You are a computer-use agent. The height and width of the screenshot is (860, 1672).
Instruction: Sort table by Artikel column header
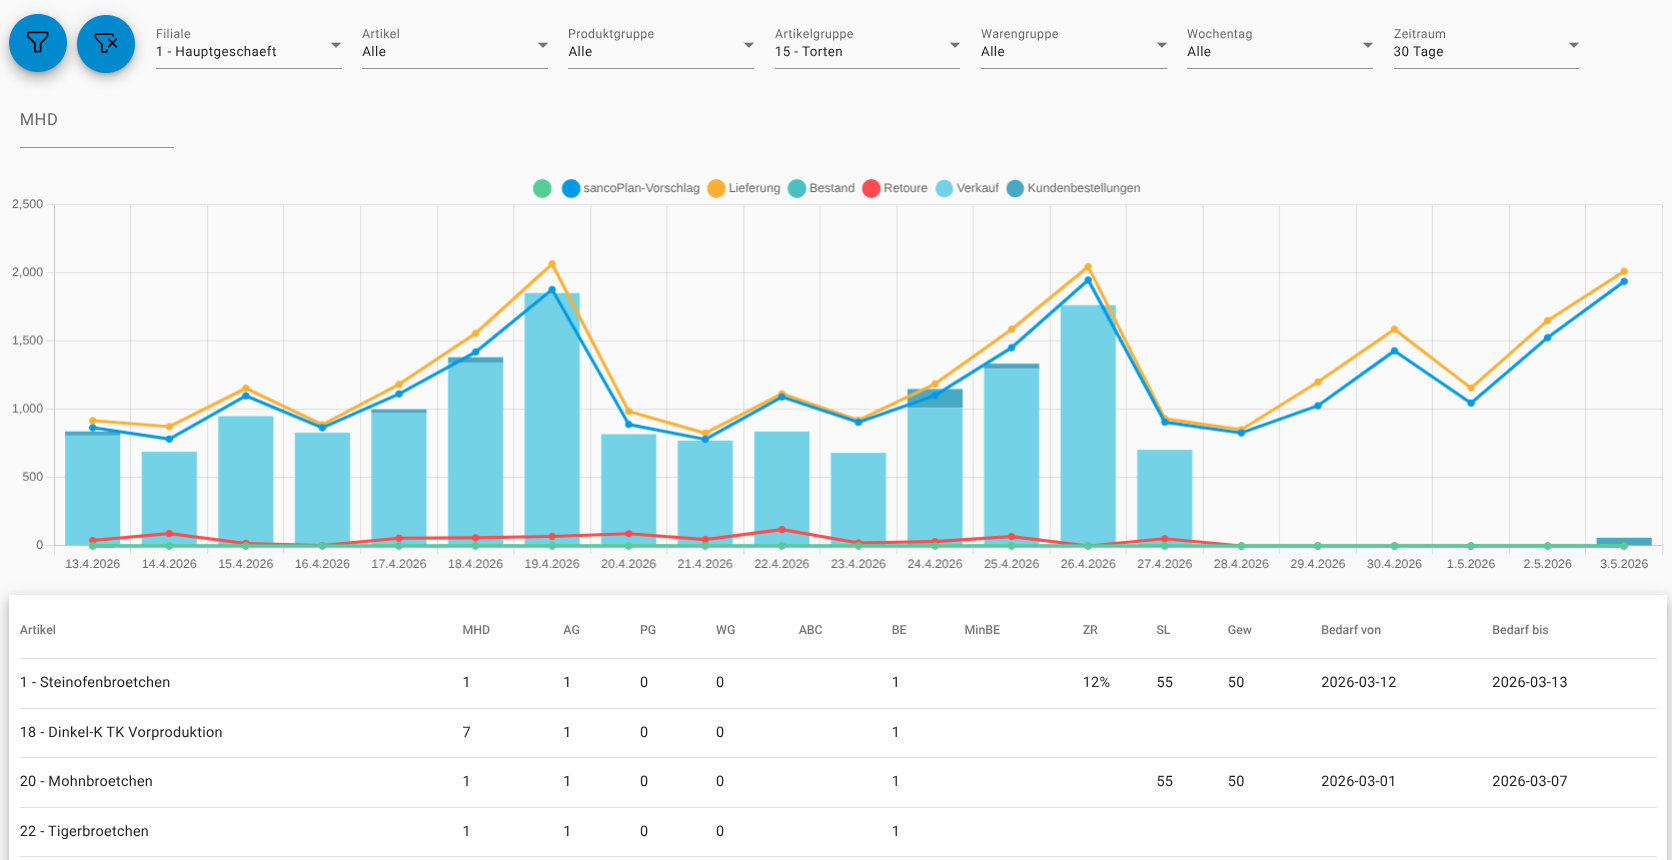coord(38,630)
